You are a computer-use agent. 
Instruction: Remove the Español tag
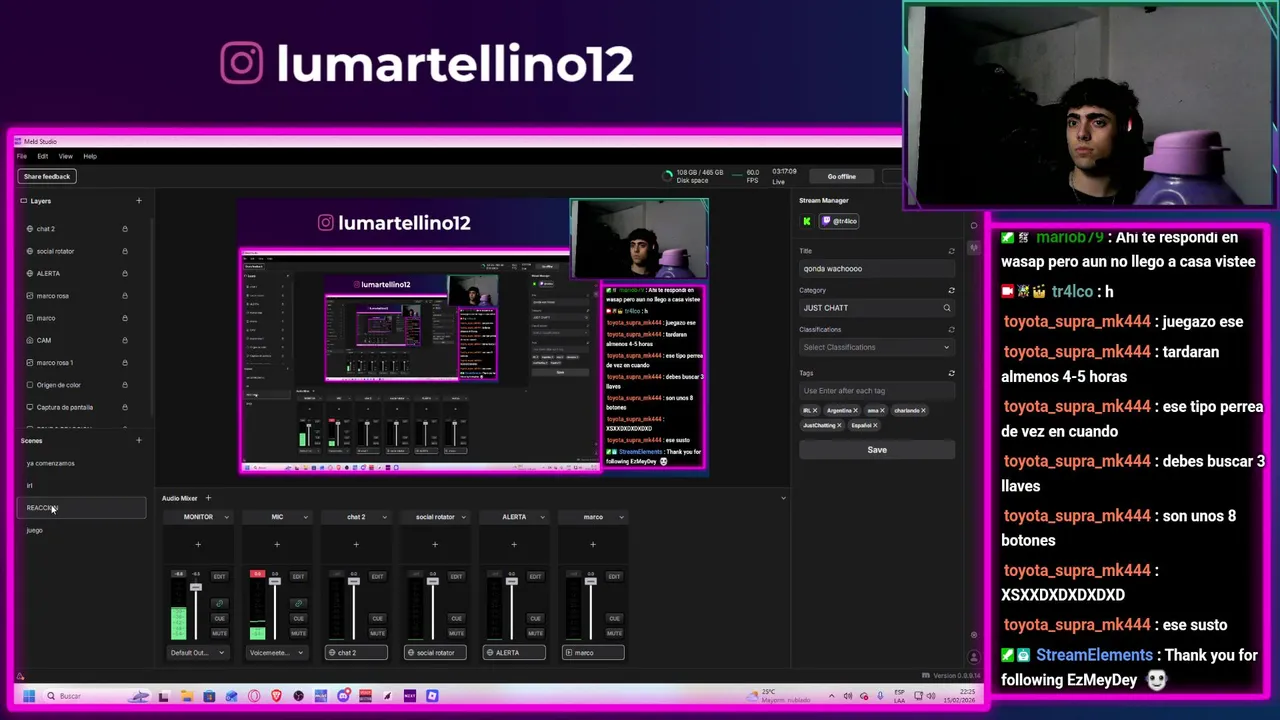coord(875,425)
